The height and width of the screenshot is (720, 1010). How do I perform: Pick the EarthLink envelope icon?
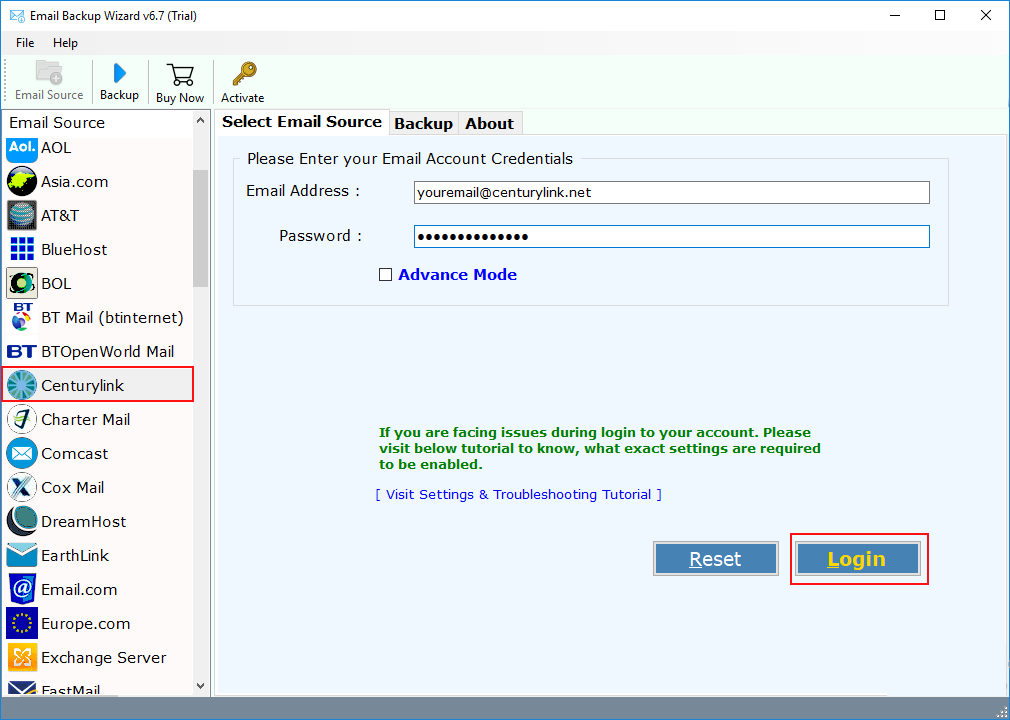22,555
